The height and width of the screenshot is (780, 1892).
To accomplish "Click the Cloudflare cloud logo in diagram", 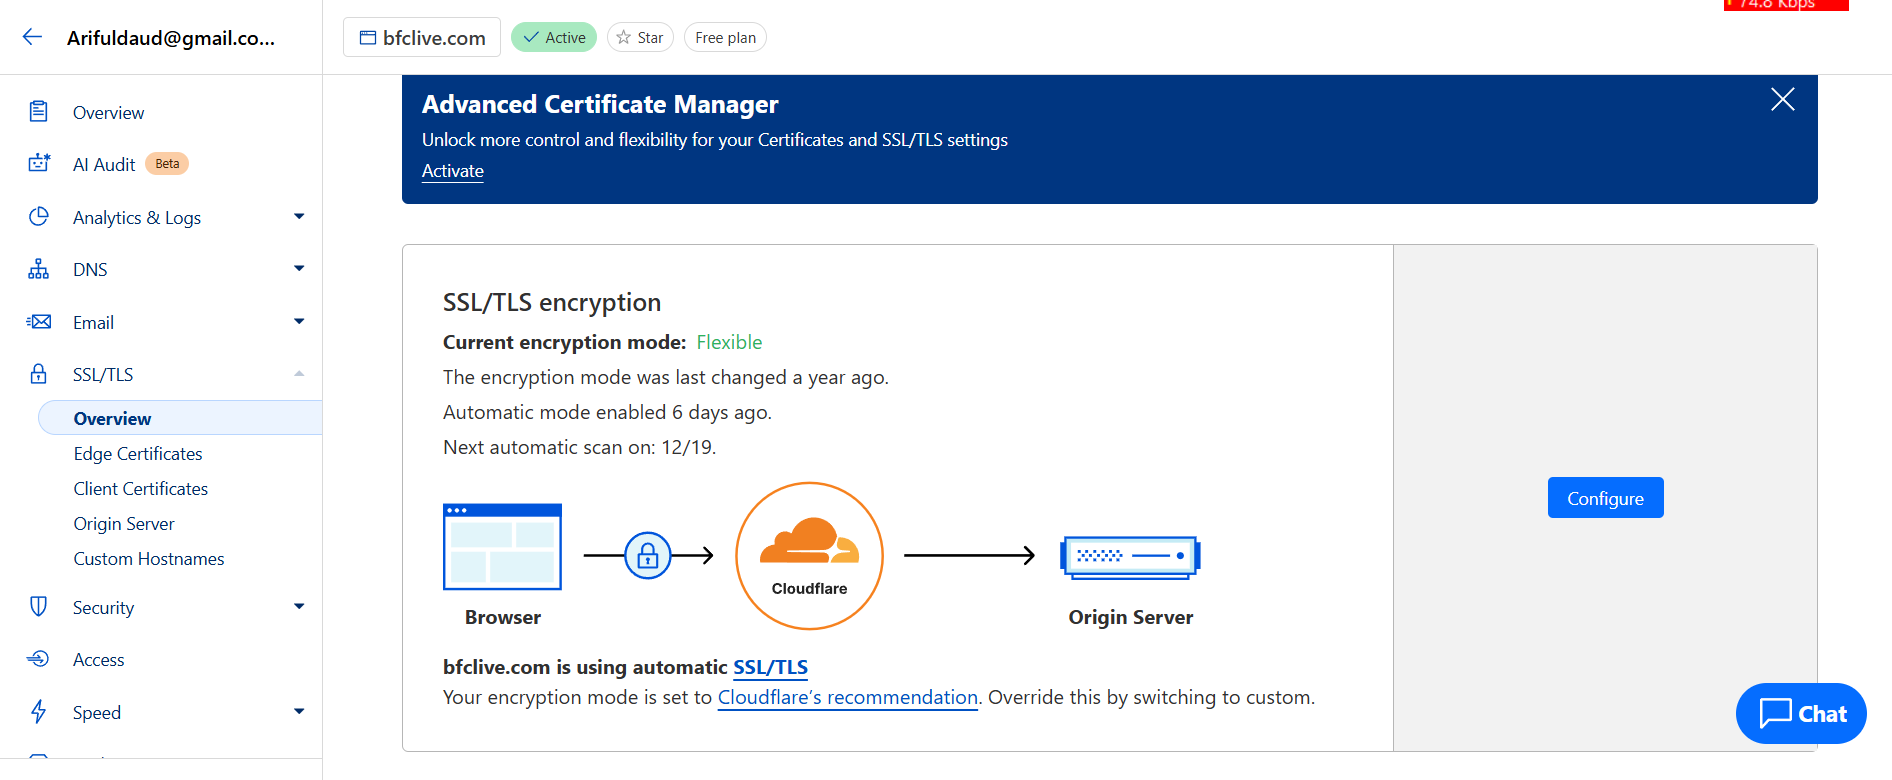I will click(809, 541).
